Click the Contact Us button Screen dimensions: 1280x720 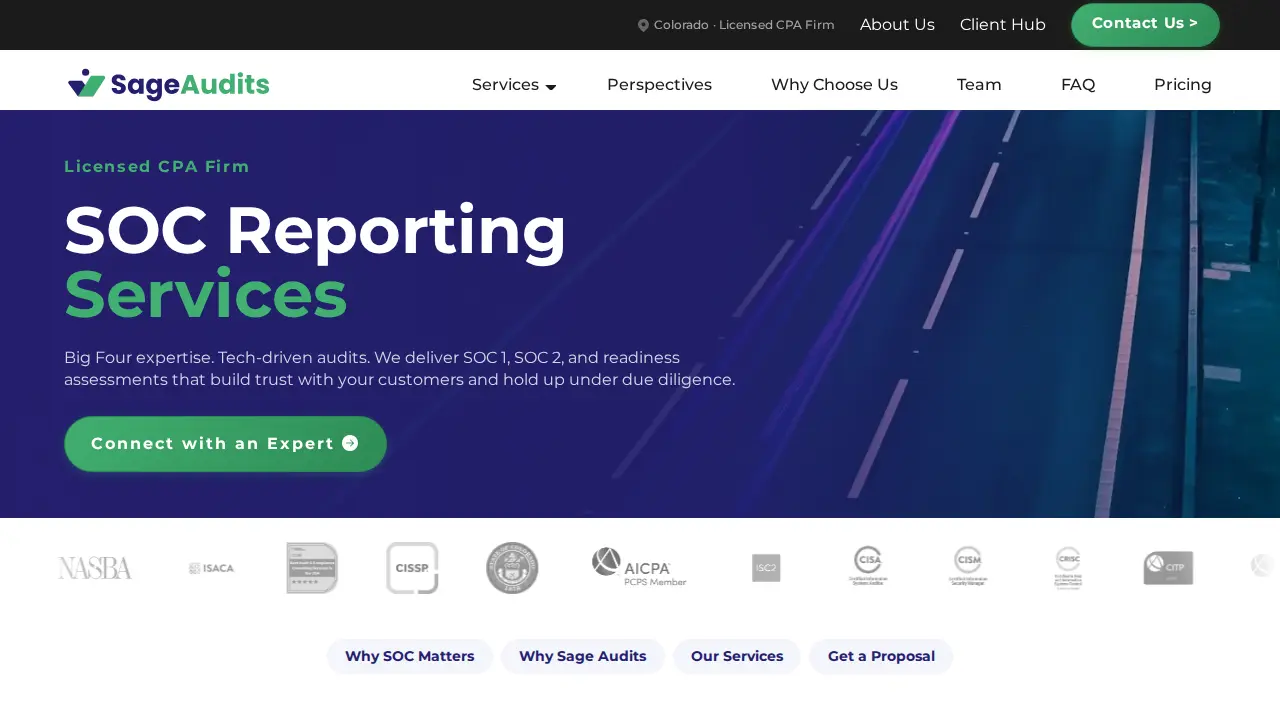(x=1145, y=24)
